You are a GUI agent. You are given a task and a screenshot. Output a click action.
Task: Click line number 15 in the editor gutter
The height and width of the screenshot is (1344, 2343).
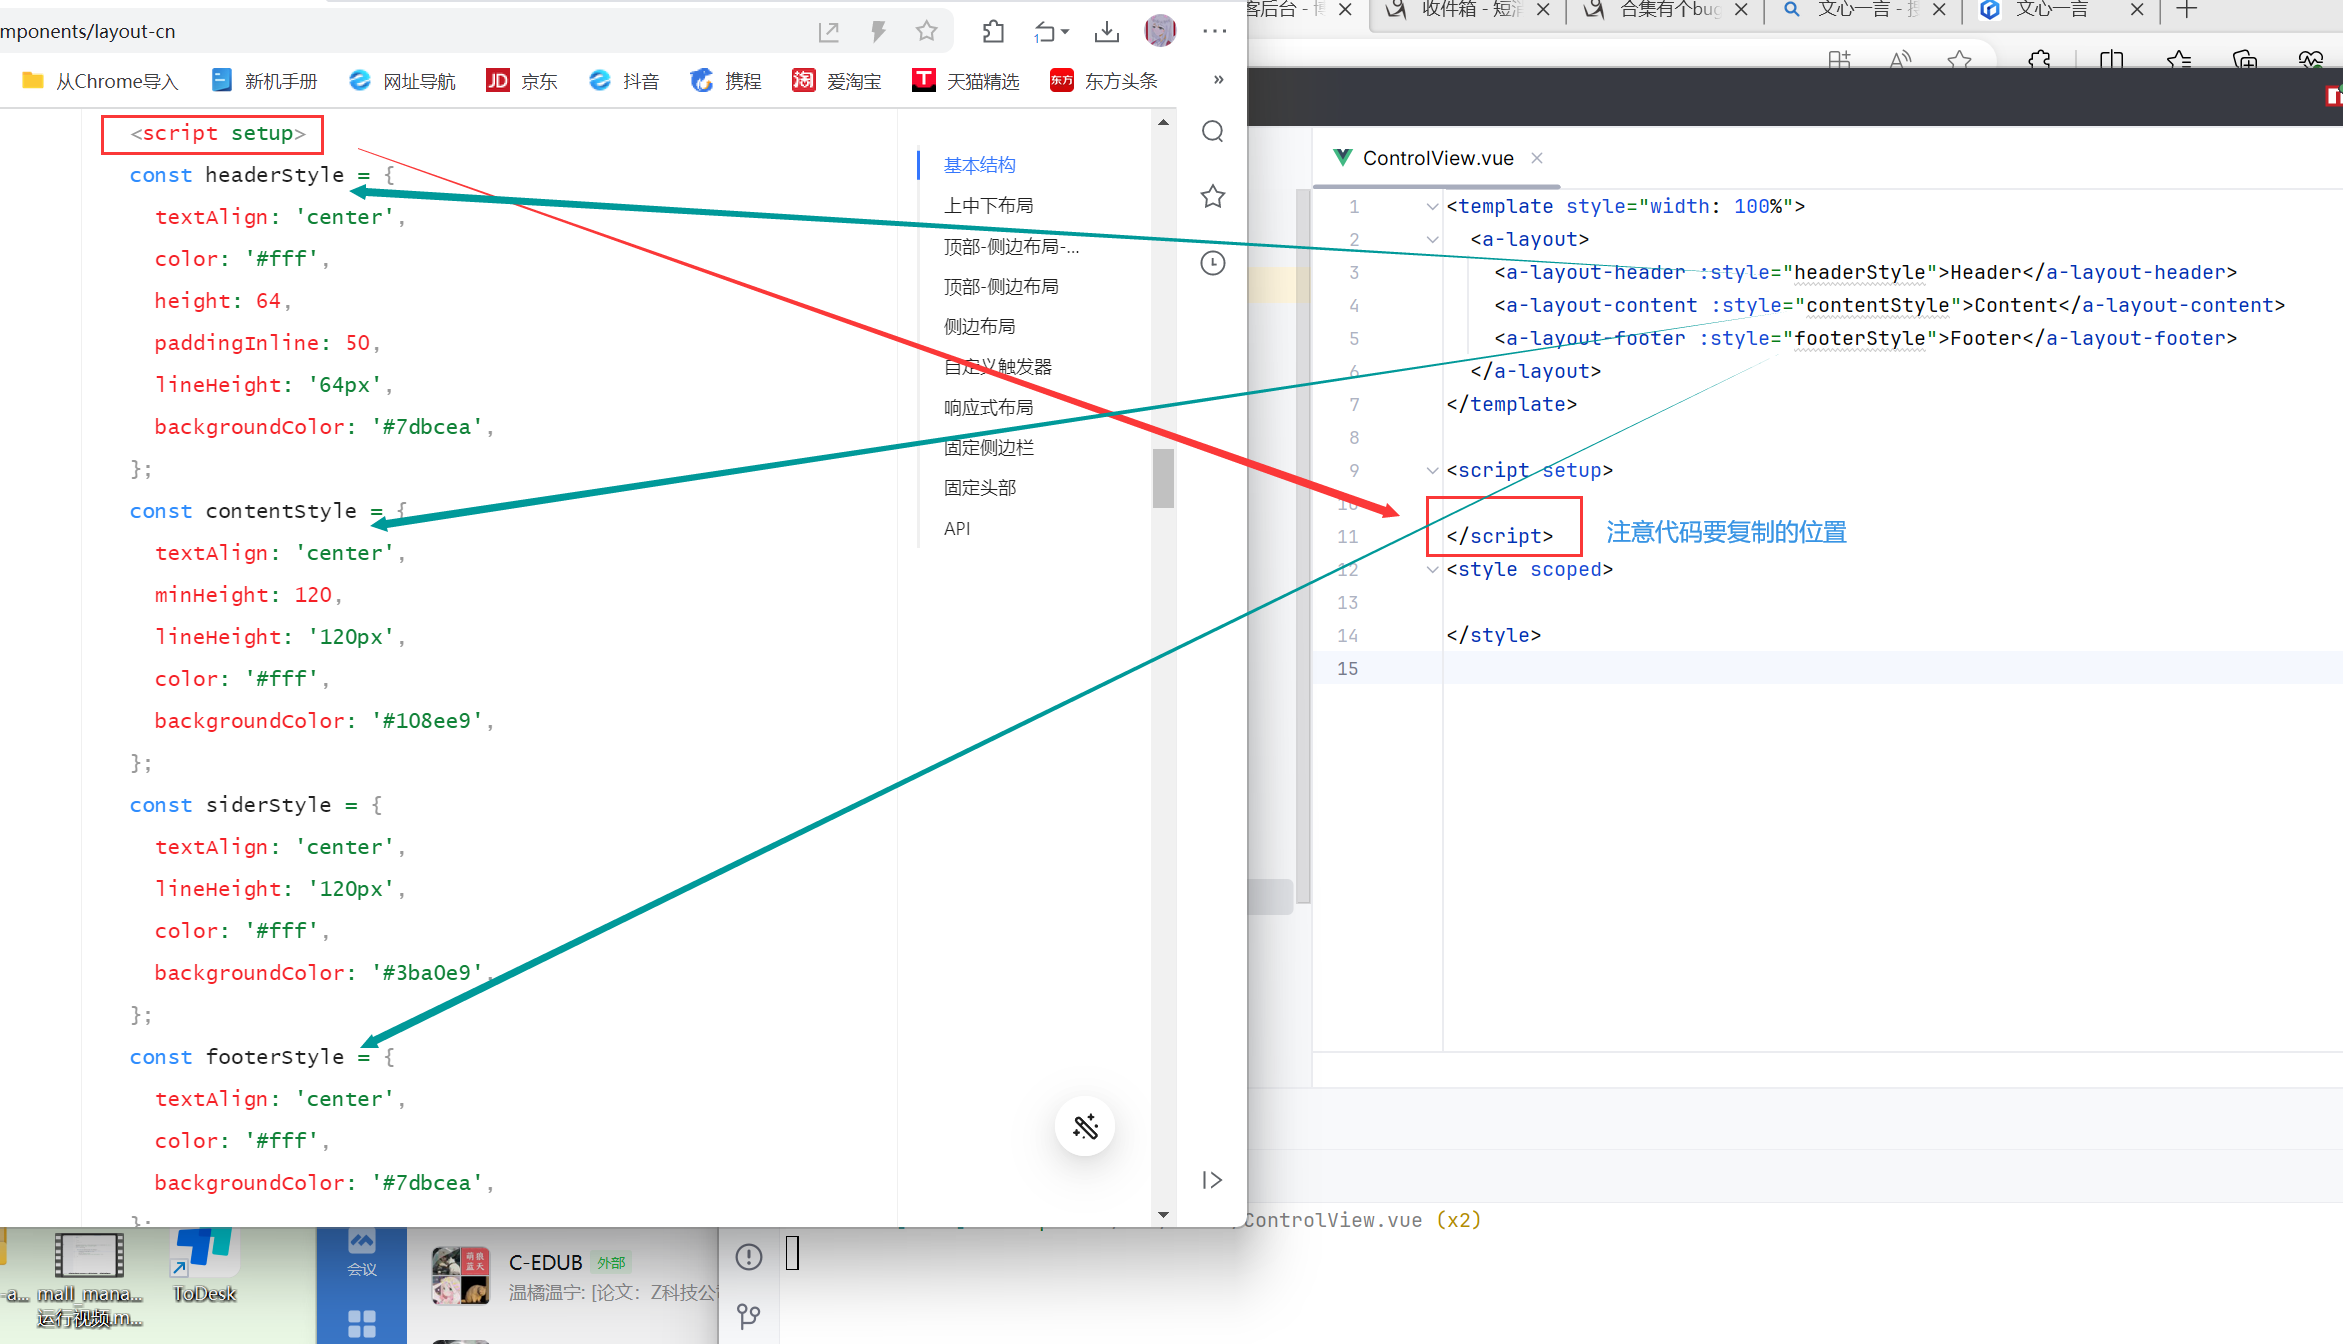[1348, 669]
